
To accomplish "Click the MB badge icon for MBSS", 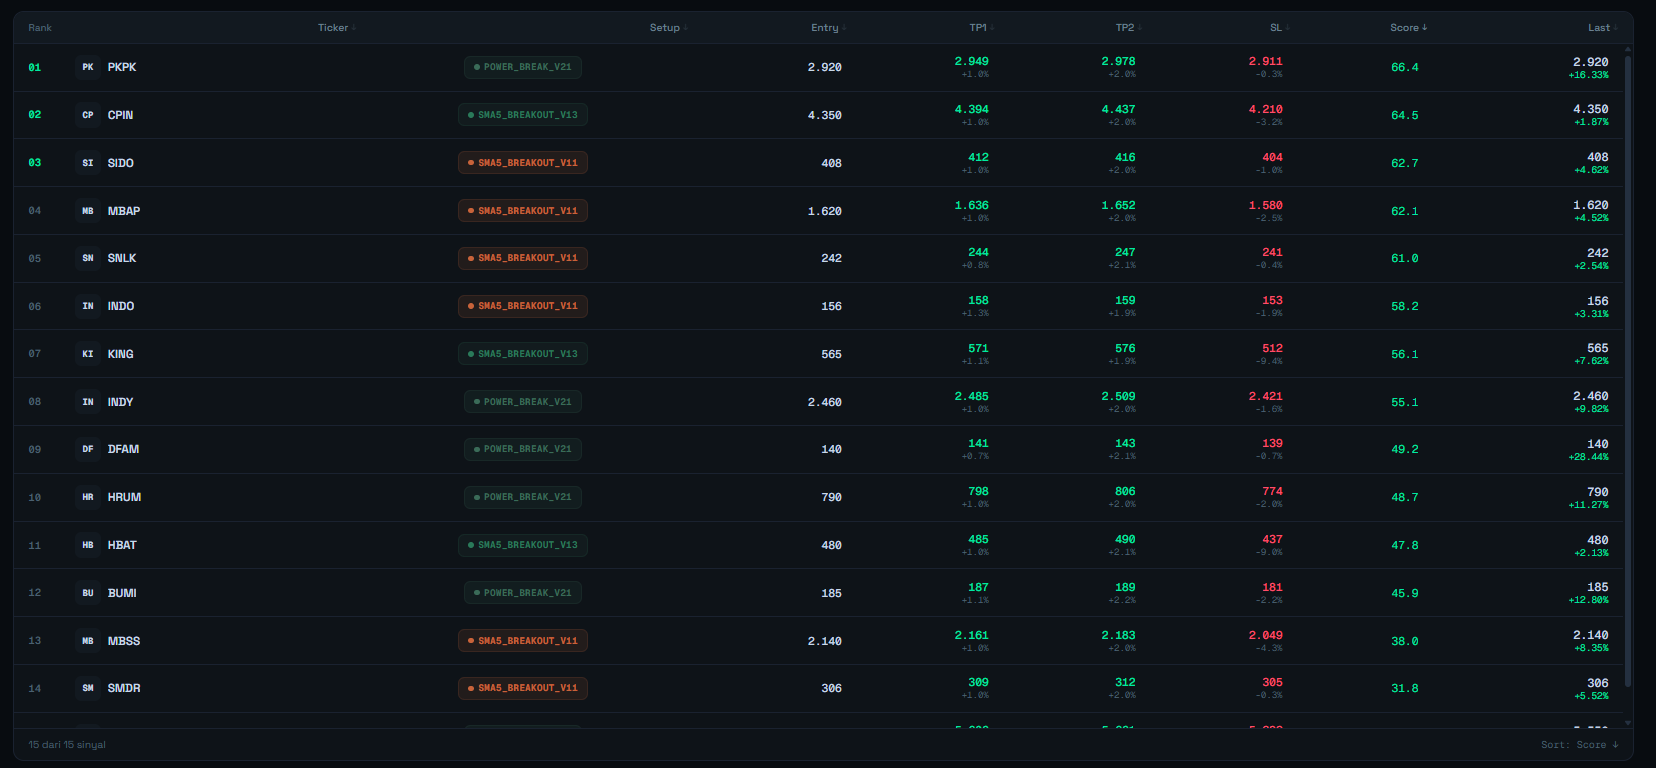I will point(88,641).
